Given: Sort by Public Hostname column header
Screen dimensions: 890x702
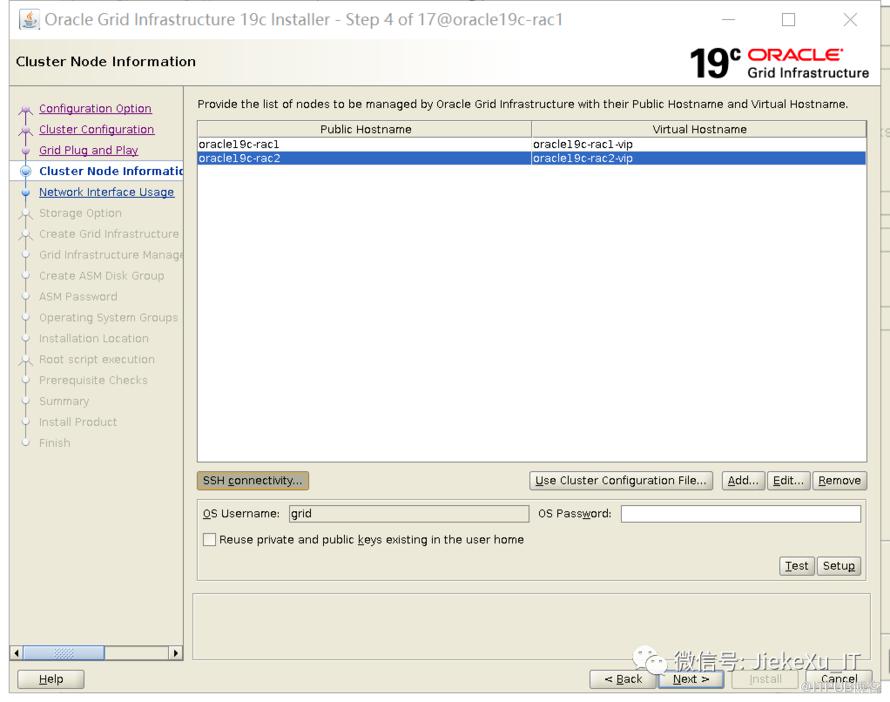Looking at the screenshot, I should tap(365, 129).
